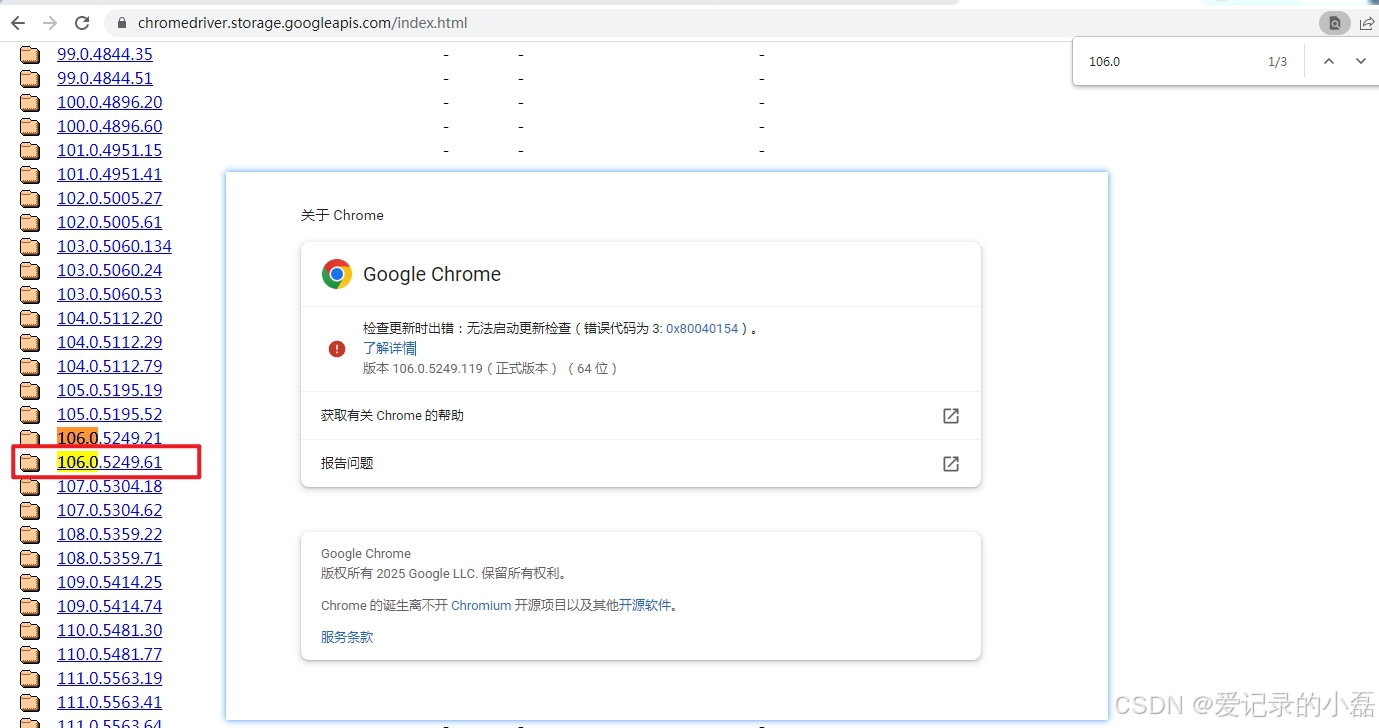
Task: Go forward with the browser forward arrow
Action: click(x=50, y=22)
